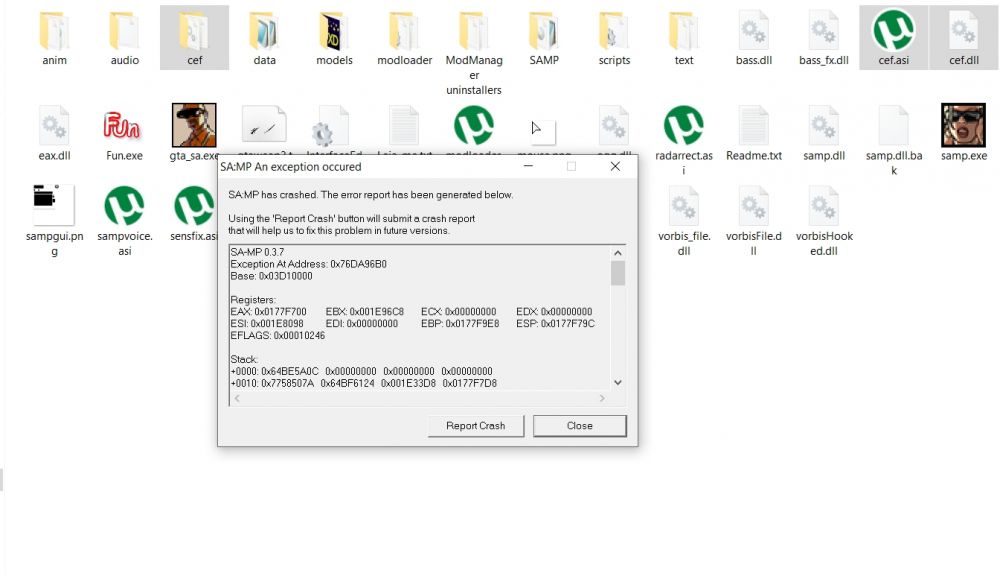1000x576 pixels.
Task: Select the sensfix.asi file
Action: tap(194, 213)
